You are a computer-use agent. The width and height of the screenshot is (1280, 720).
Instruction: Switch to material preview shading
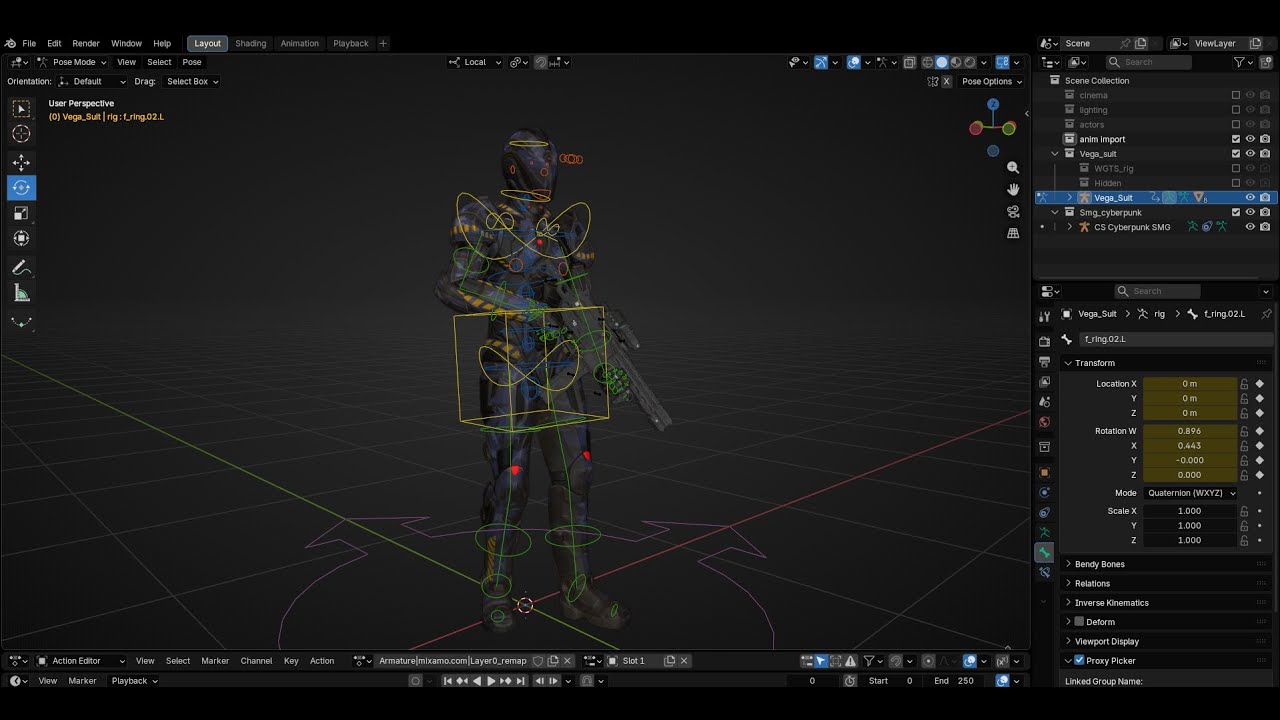click(x=955, y=62)
